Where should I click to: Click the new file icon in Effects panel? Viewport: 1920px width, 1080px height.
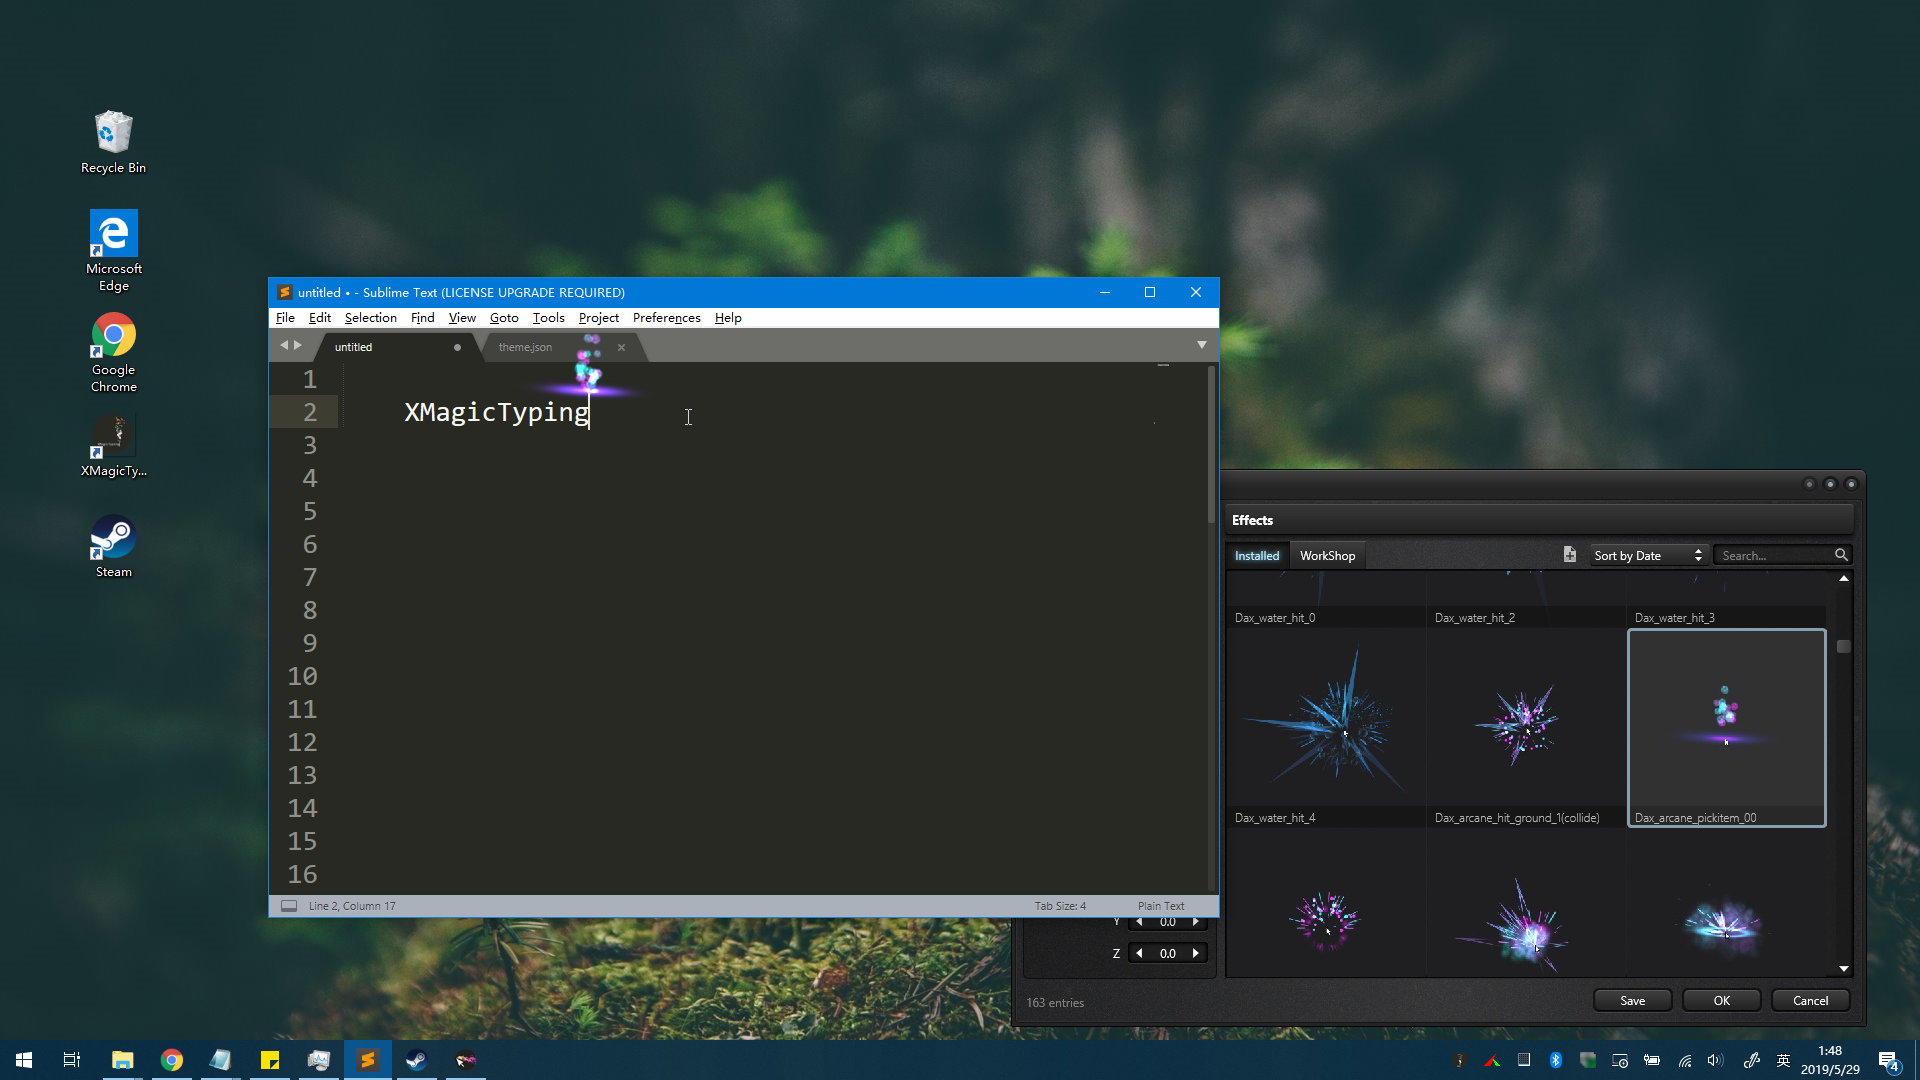click(x=1568, y=554)
